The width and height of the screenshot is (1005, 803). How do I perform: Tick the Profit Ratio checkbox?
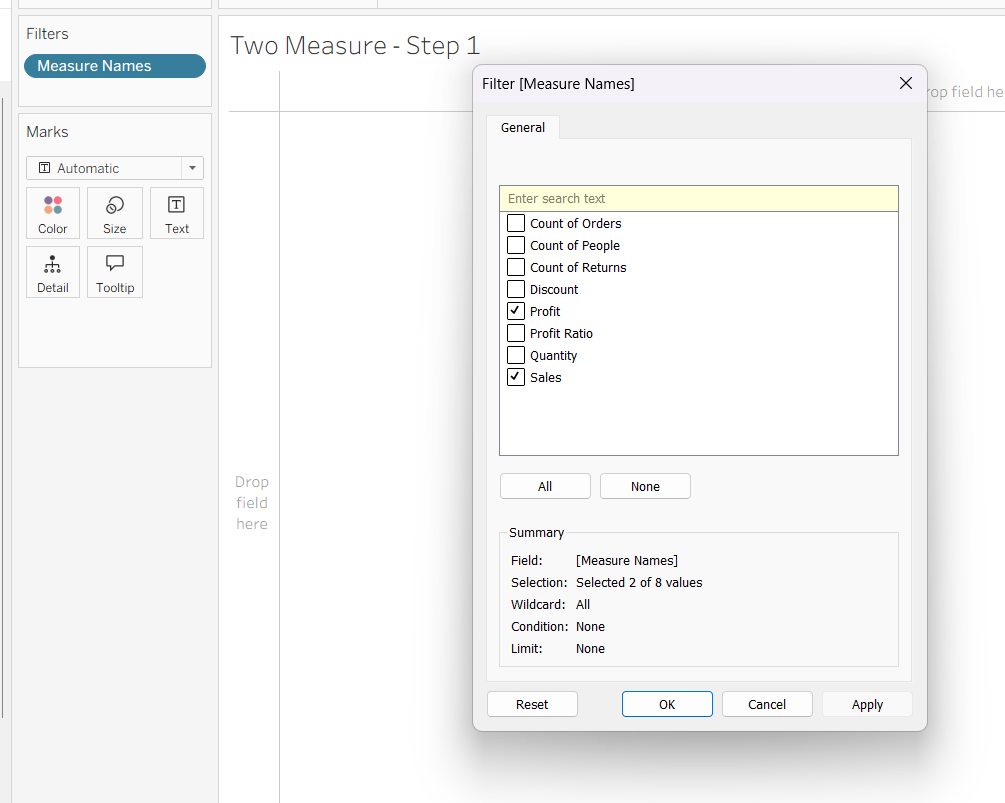(x=516, y=333)
